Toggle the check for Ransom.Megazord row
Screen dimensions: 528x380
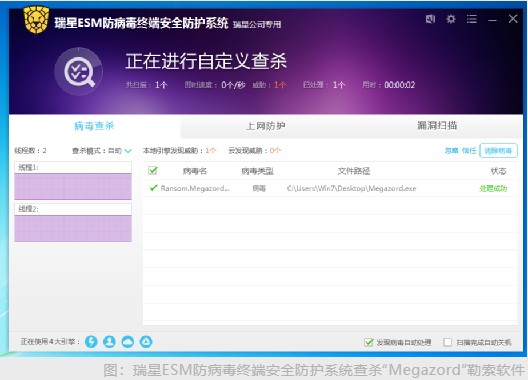[154, 188]
